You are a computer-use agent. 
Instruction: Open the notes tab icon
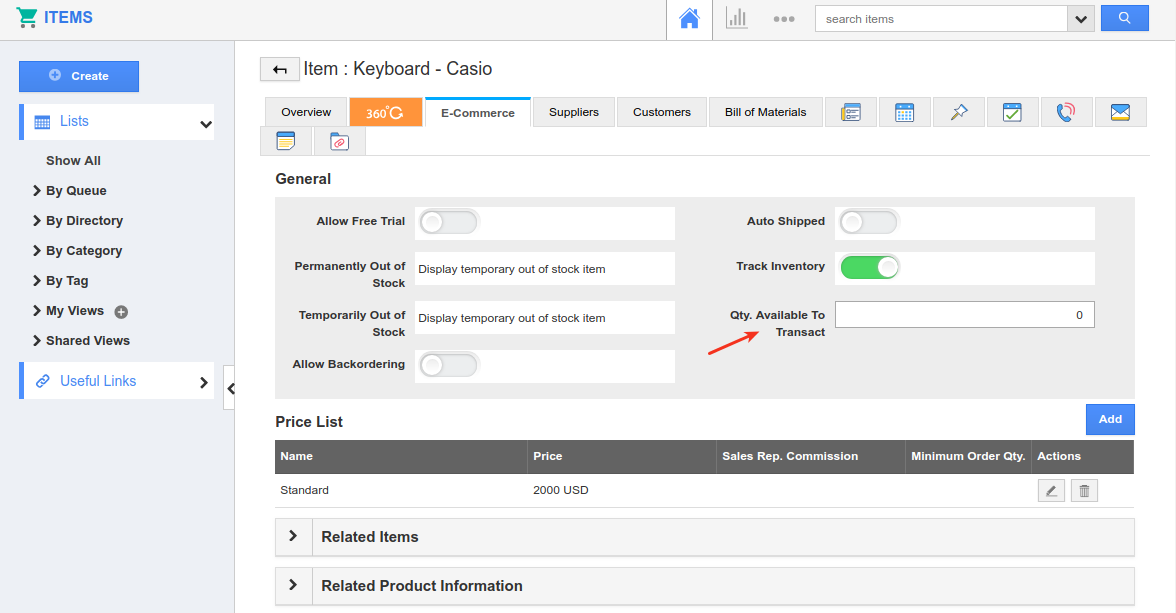coord(286,141)
